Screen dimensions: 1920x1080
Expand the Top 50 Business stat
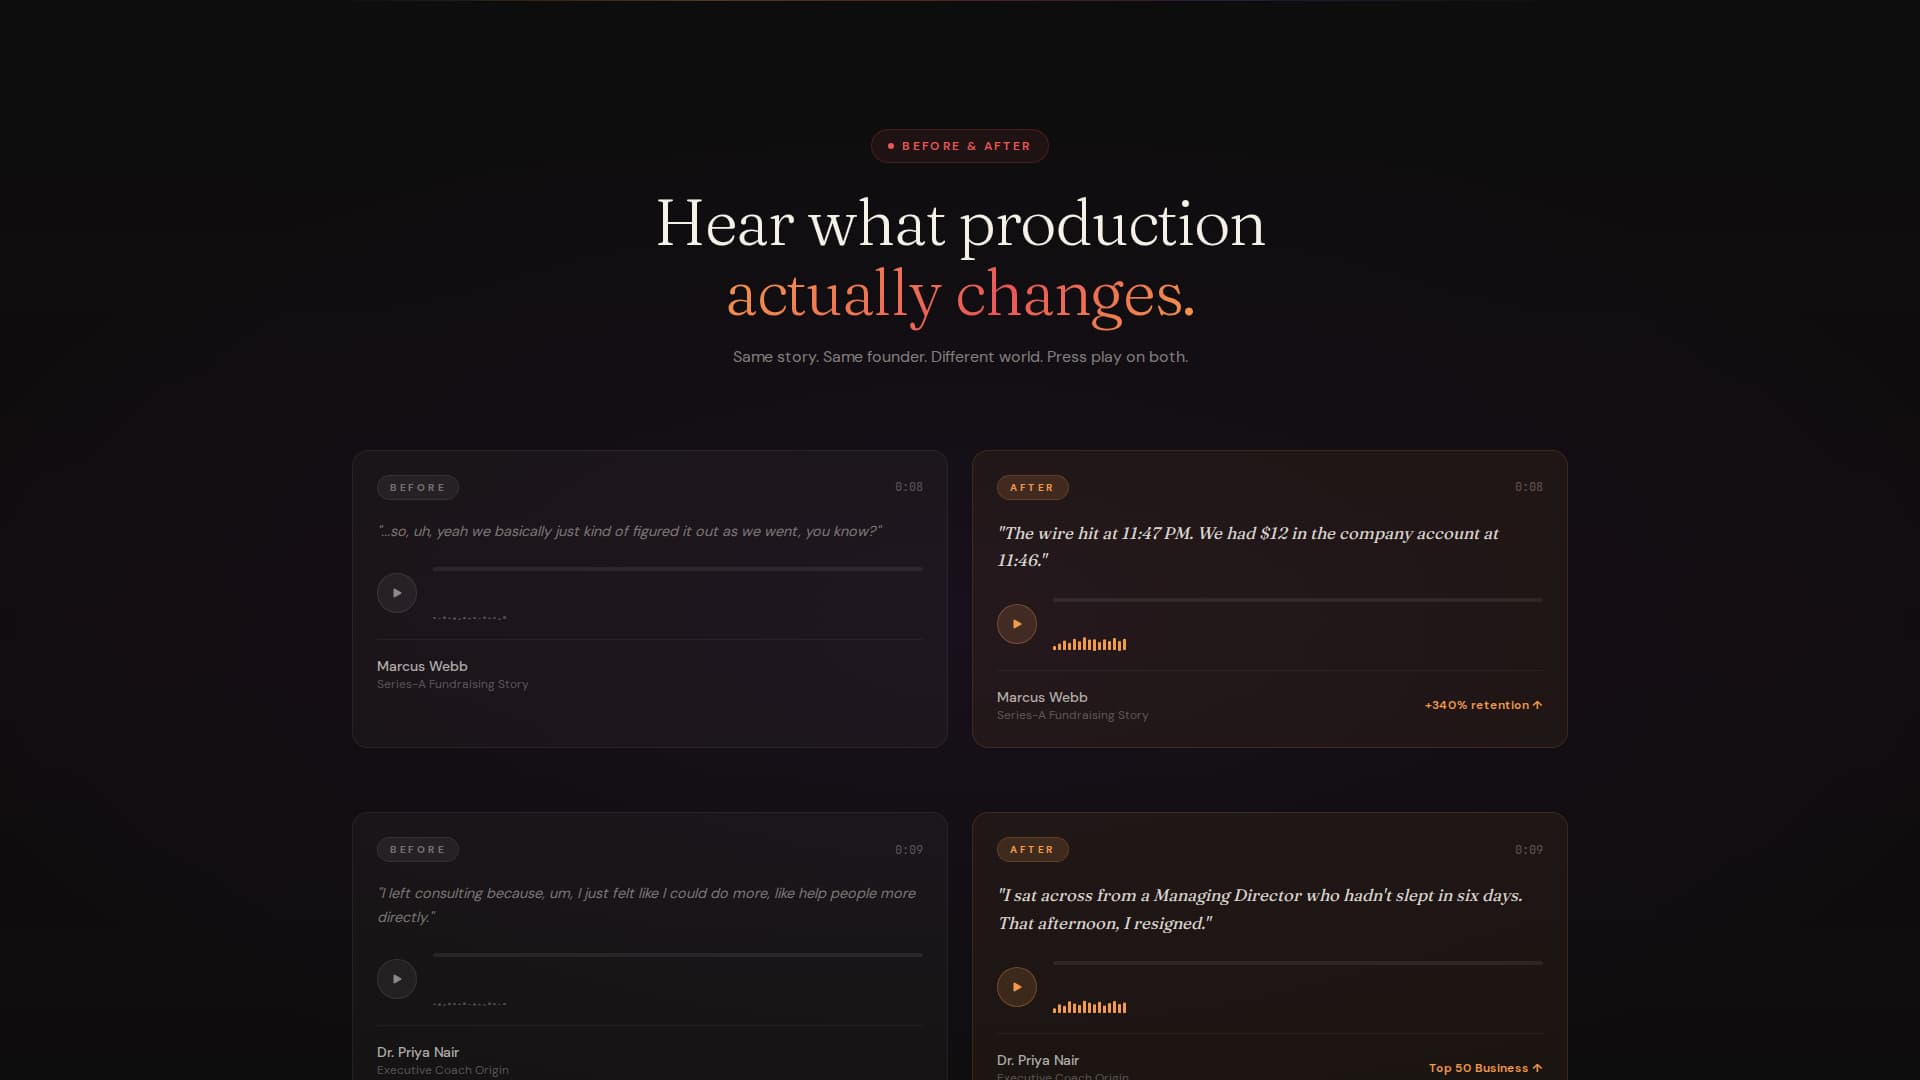click(x=1487, y=1067)
